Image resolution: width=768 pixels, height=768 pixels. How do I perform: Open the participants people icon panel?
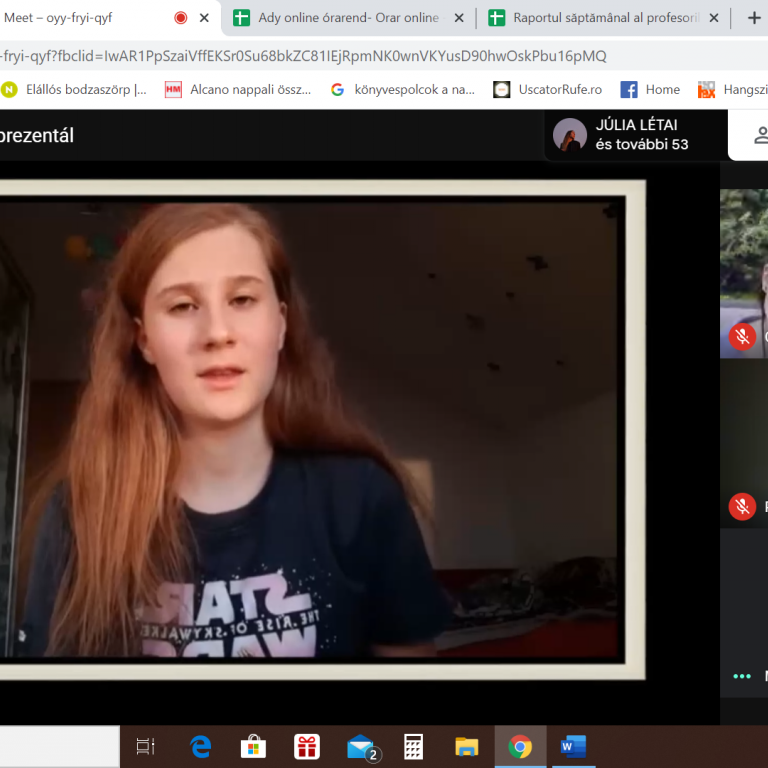[x=759, y=135]
